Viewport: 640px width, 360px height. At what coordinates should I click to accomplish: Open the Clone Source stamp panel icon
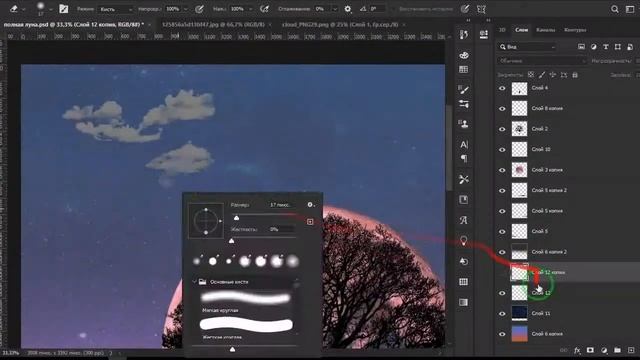pyautogui.click(x=464, y=124)
